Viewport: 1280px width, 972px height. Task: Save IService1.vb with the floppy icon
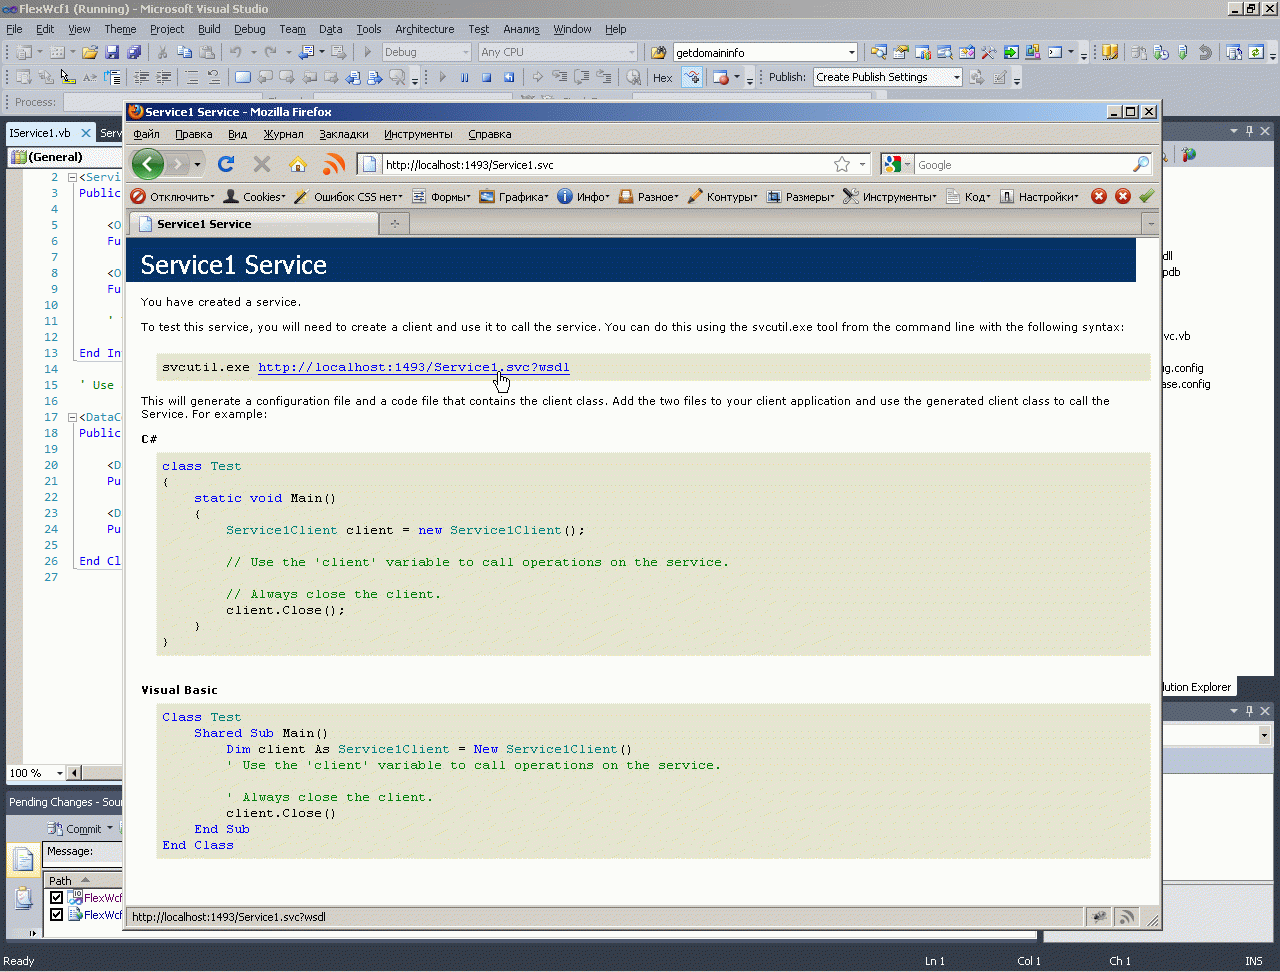[112, 52]
